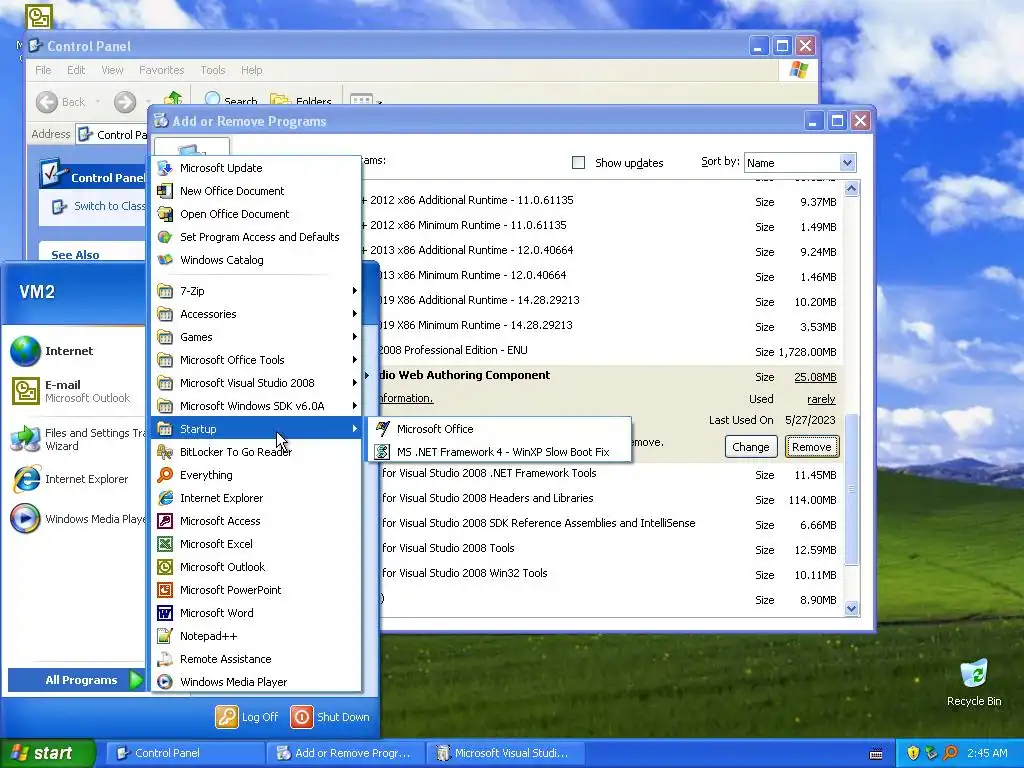The height and width of the screenshot is (768, 1024).
Task: Click the 25.08MB size link
Action: point(815,377)
